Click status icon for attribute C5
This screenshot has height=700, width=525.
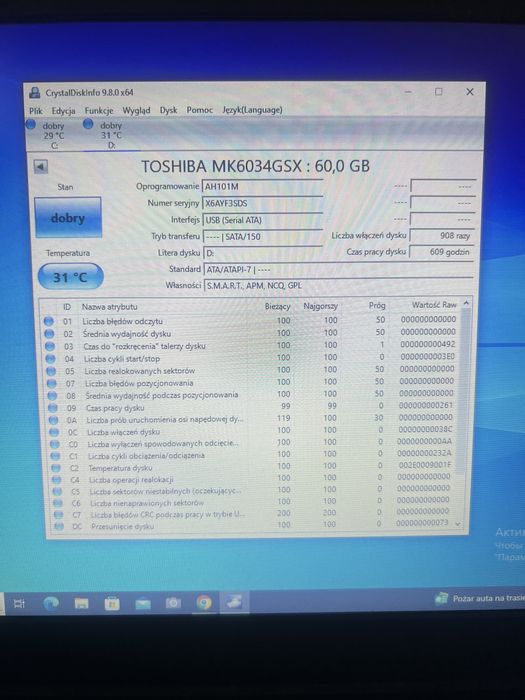tap(57, 492)
